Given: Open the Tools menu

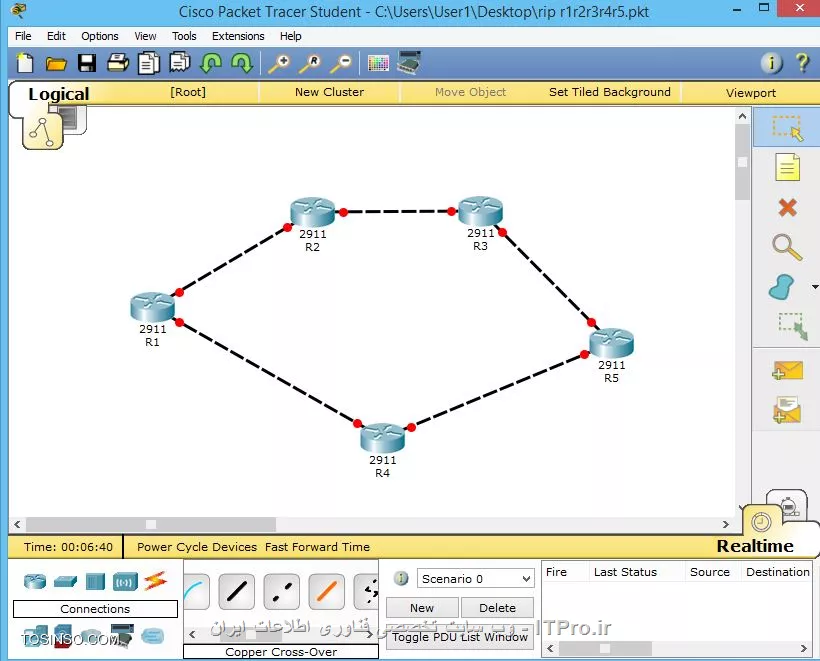Looking at the screenshot, I should [184, 36].
